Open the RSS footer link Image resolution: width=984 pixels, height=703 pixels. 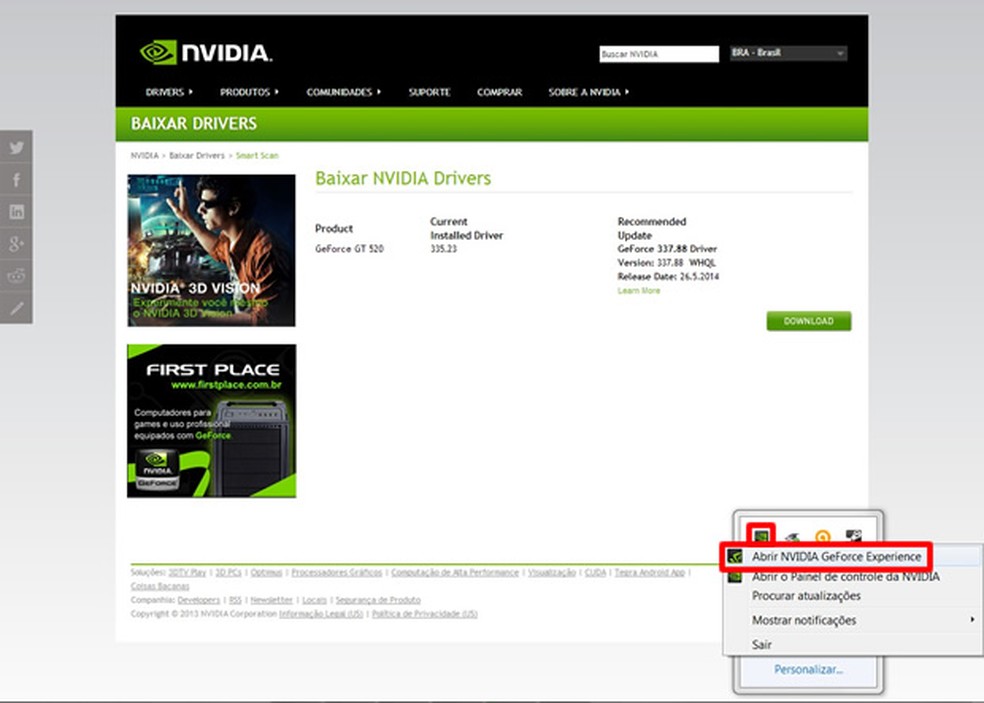[x=235, y=600]
